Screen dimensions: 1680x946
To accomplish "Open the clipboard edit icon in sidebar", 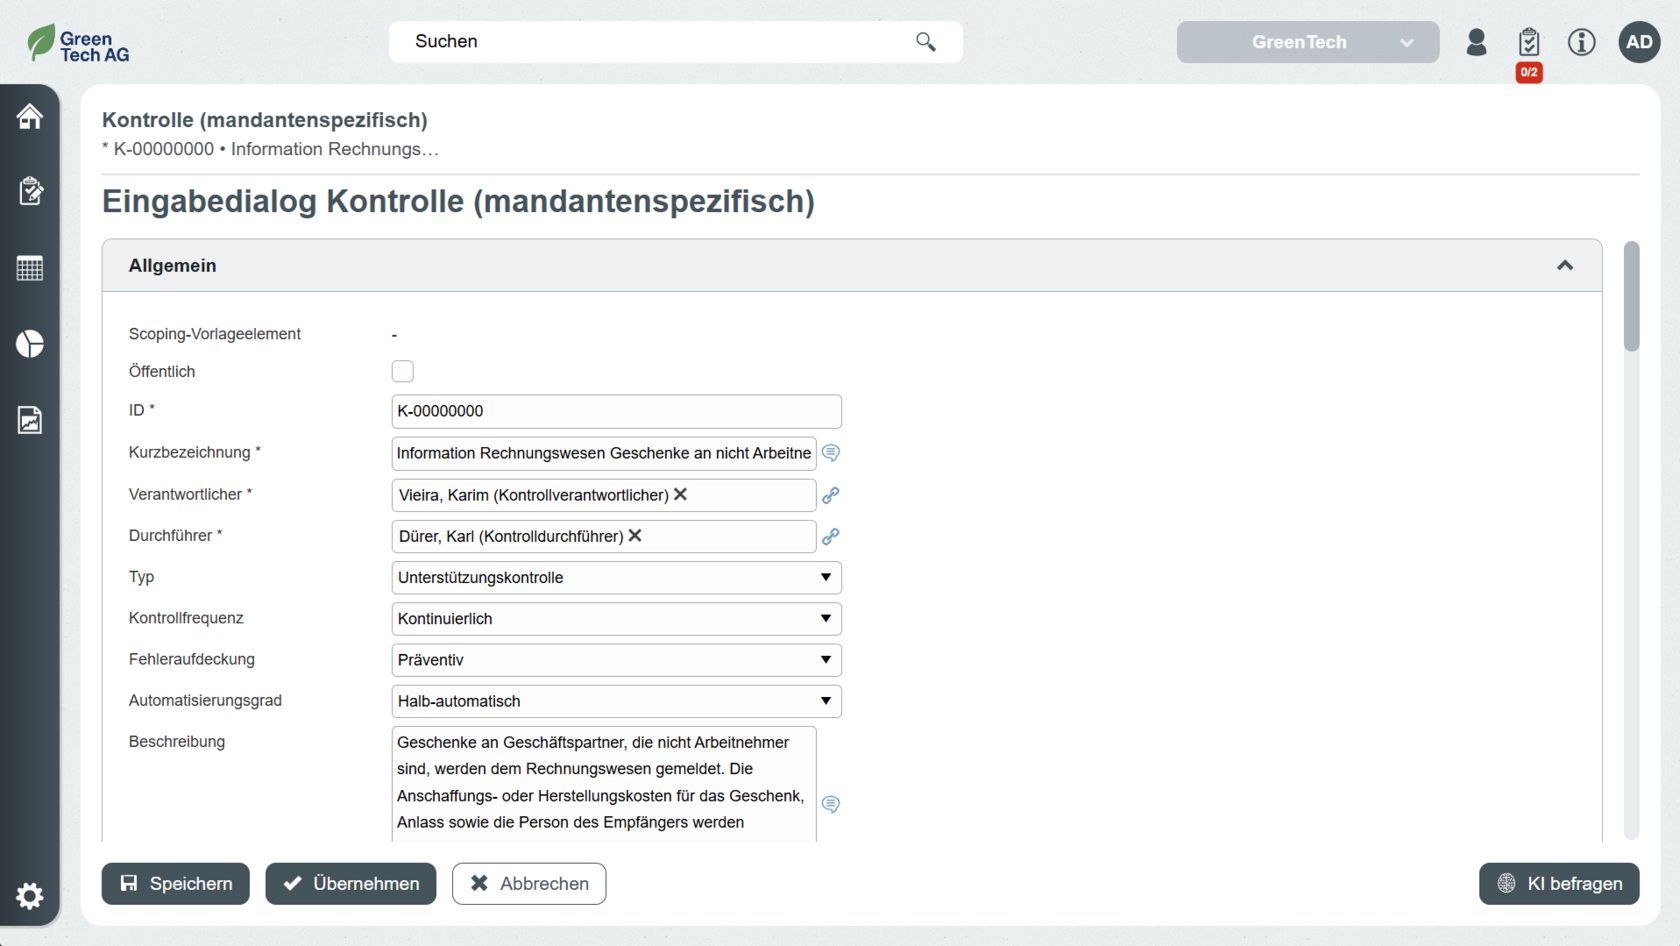I will (30, 191).
